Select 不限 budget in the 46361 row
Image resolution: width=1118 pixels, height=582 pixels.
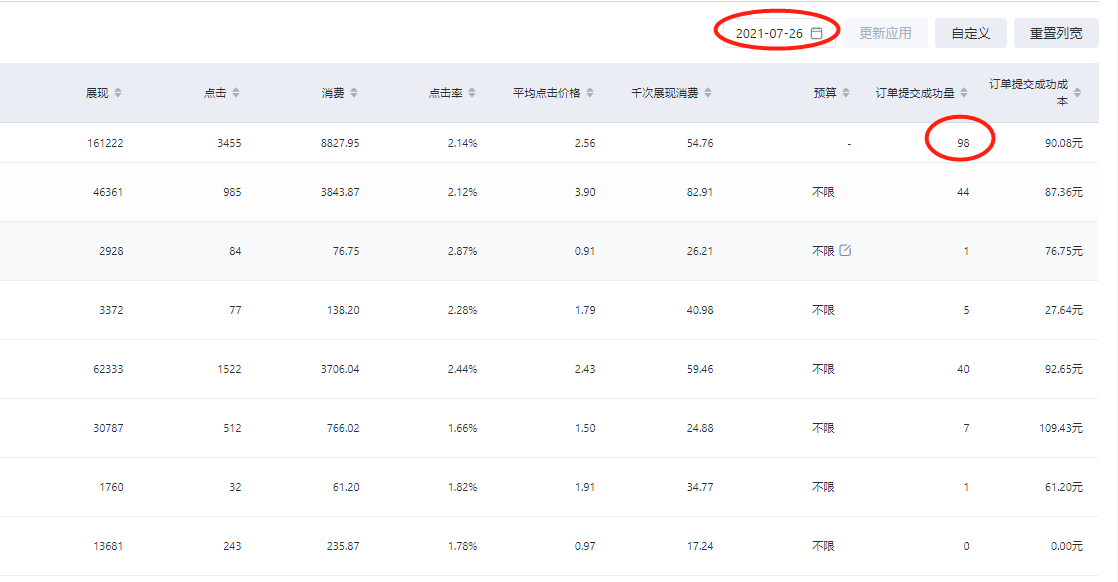click(823, 192)
